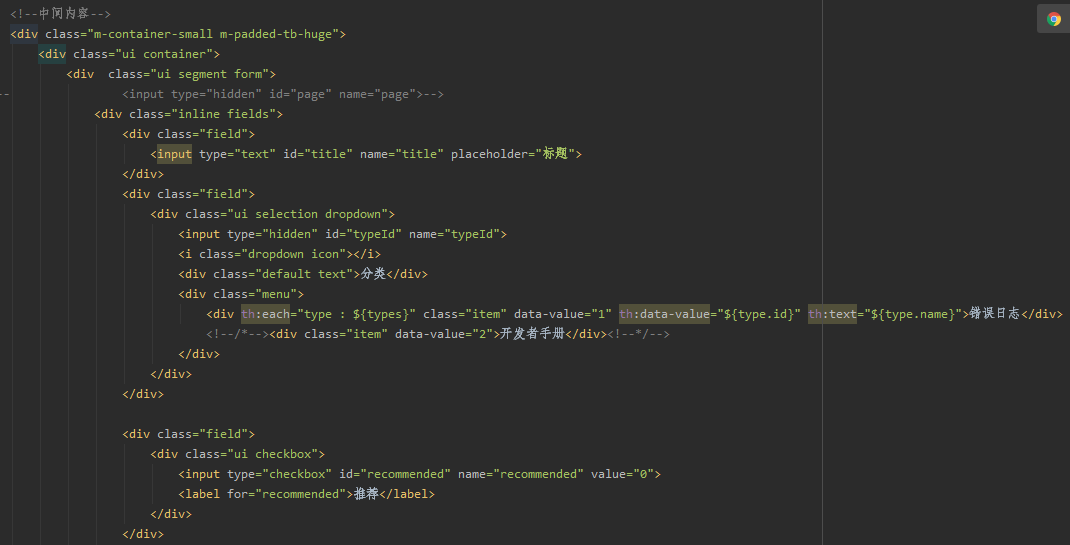Click the data-value="2" attribute
Viewport: 1070px width, 545px height.
pyautogui.click(x=444, y=334)
